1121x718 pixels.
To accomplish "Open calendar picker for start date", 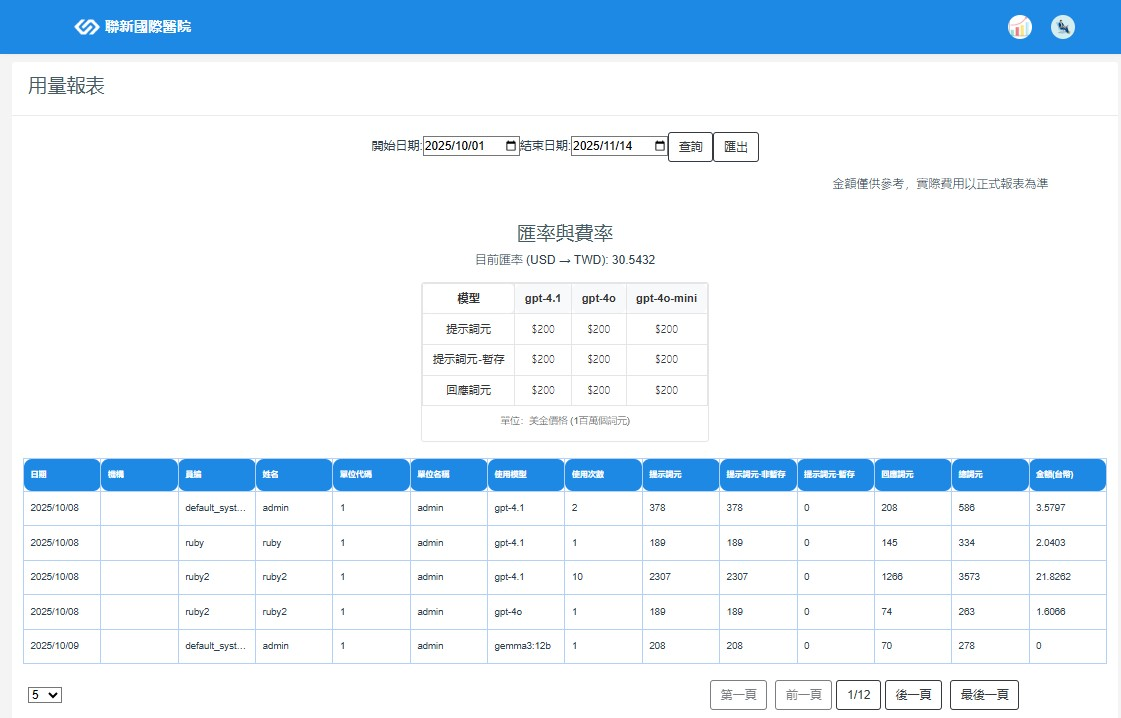I will click(511, 146).
